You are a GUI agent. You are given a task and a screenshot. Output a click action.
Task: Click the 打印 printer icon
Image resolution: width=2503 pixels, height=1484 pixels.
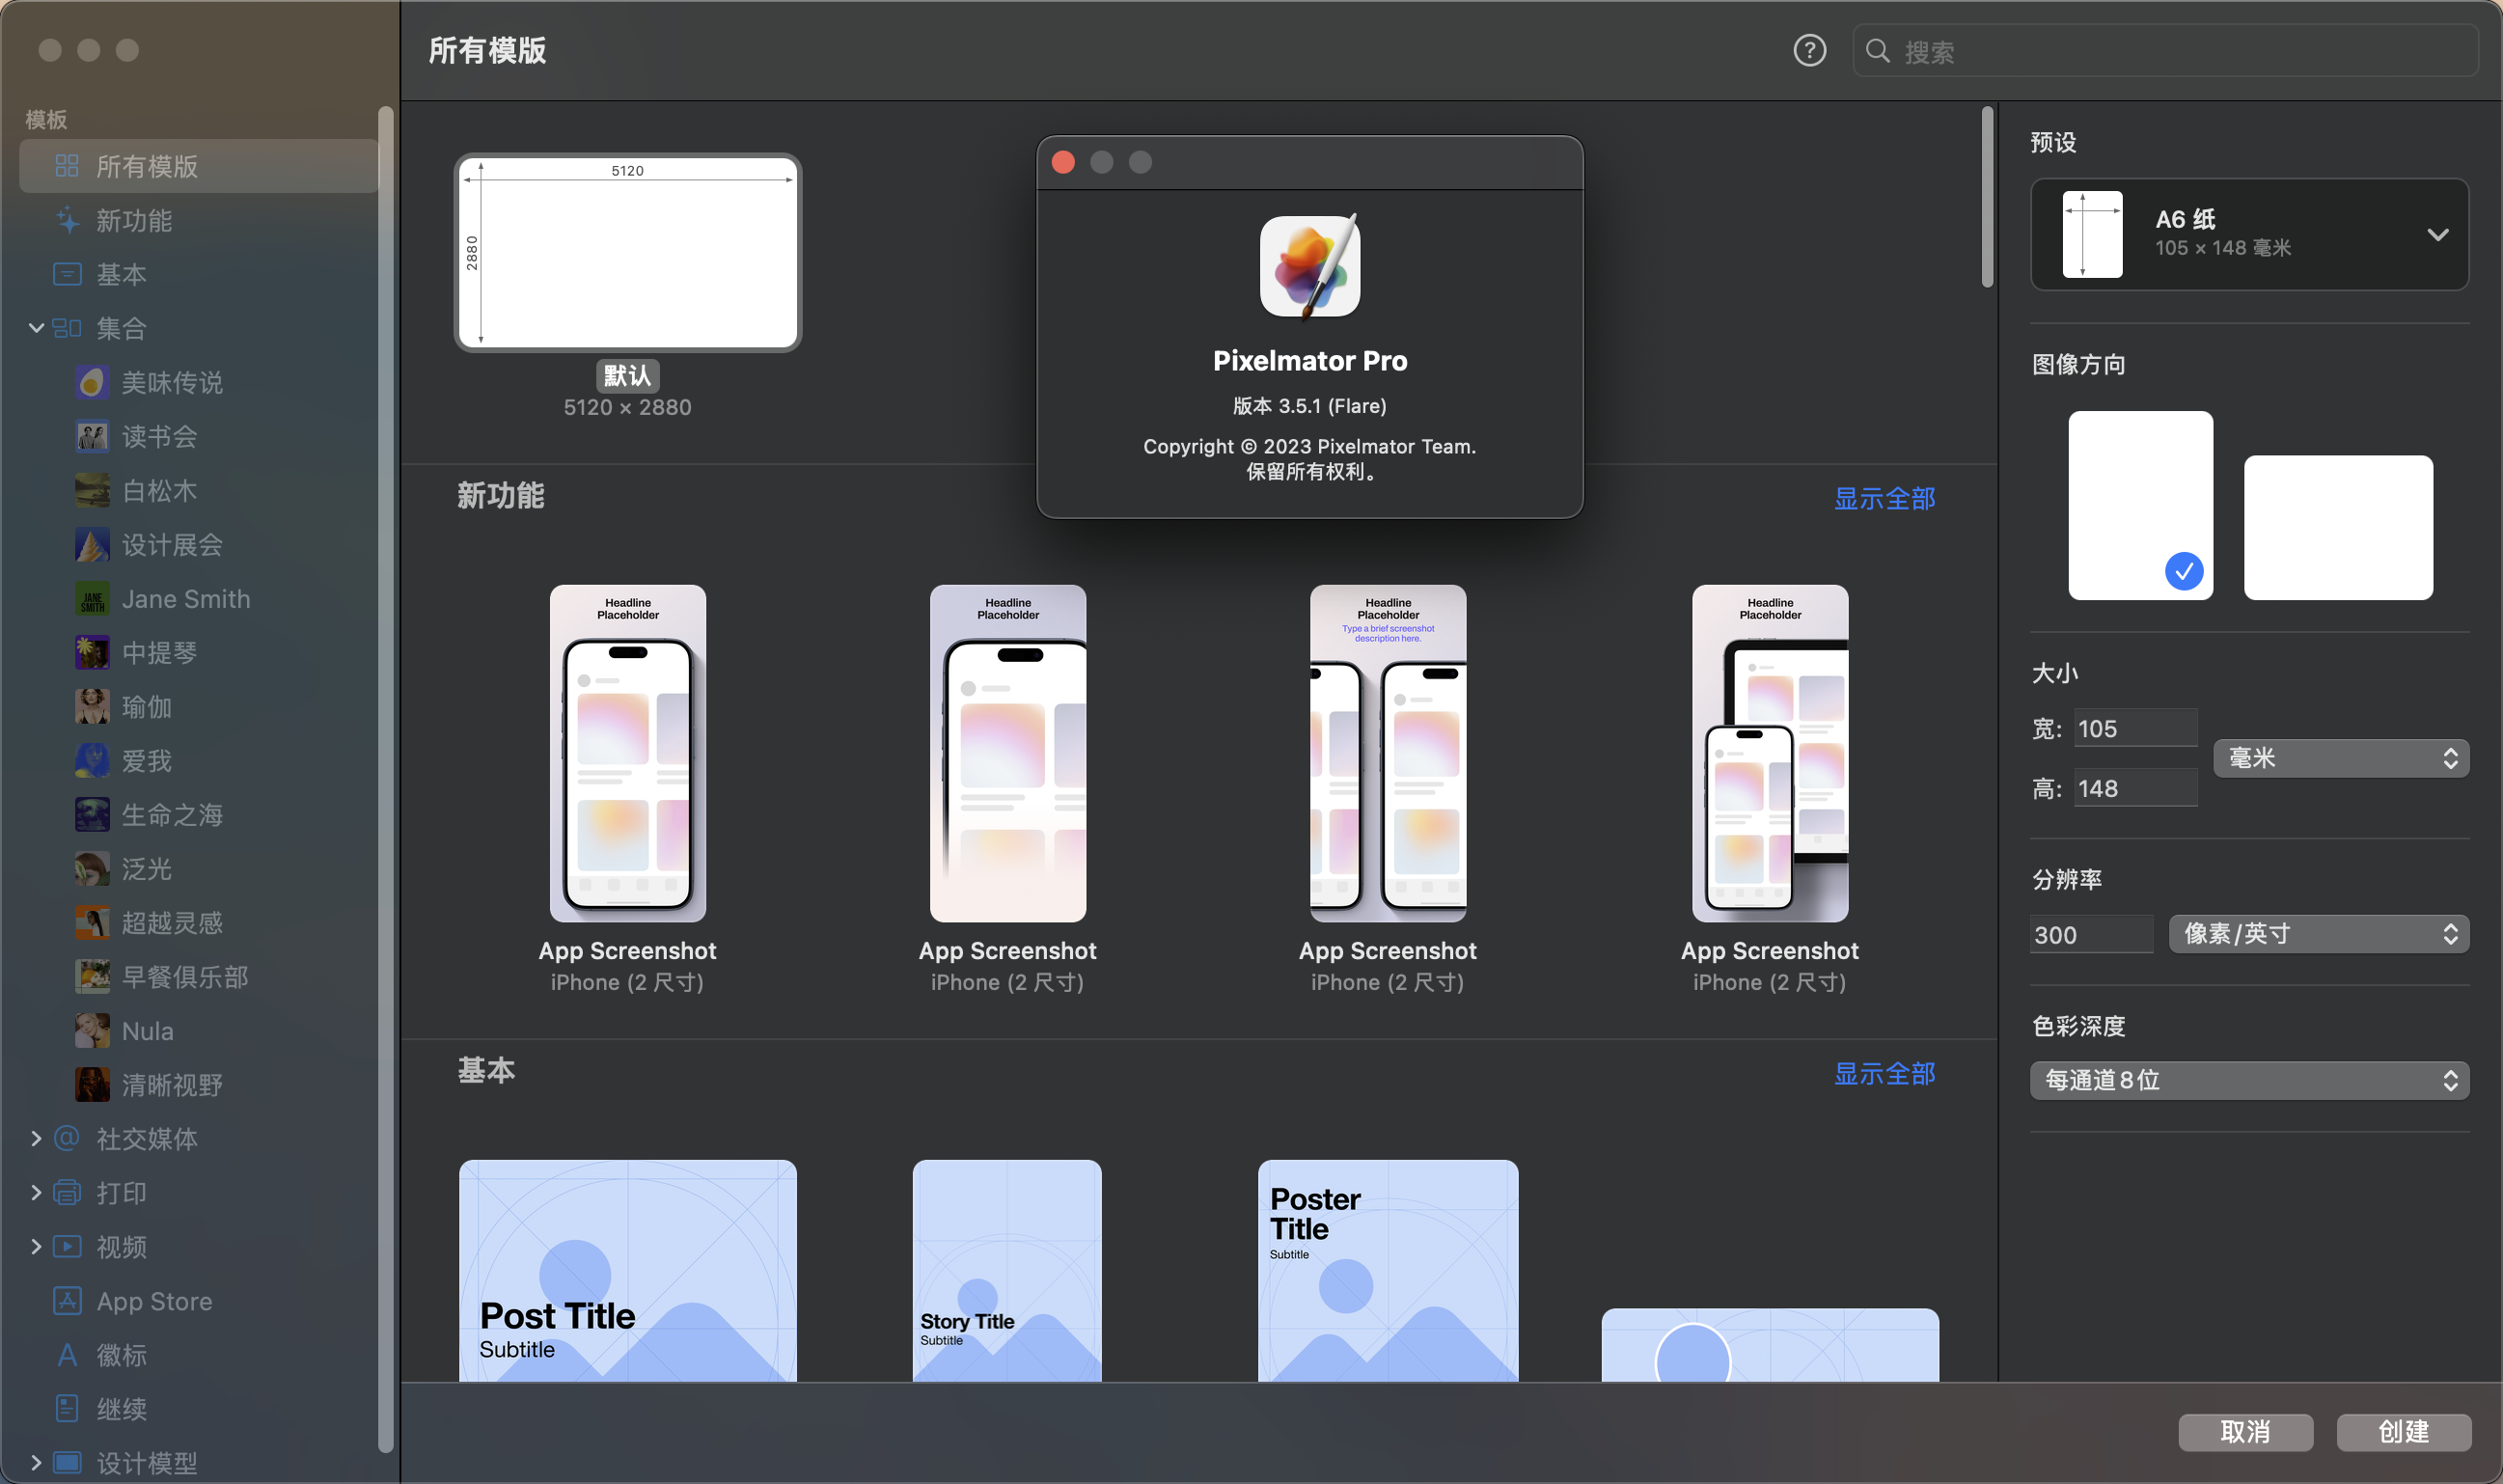(x=67, y=1192)
